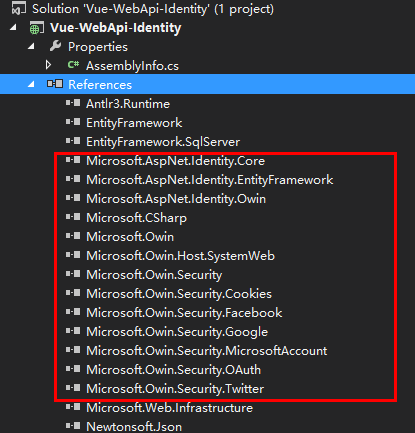Click the icon beside Microsoft.AspNet.Identity.EntityFramework

click(x=73, y=179)
